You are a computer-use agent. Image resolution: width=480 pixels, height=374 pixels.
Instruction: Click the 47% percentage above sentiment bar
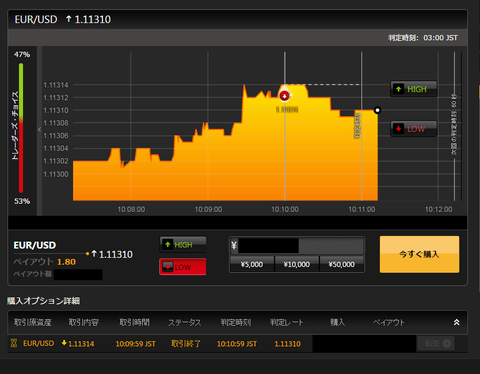point(22,54)
